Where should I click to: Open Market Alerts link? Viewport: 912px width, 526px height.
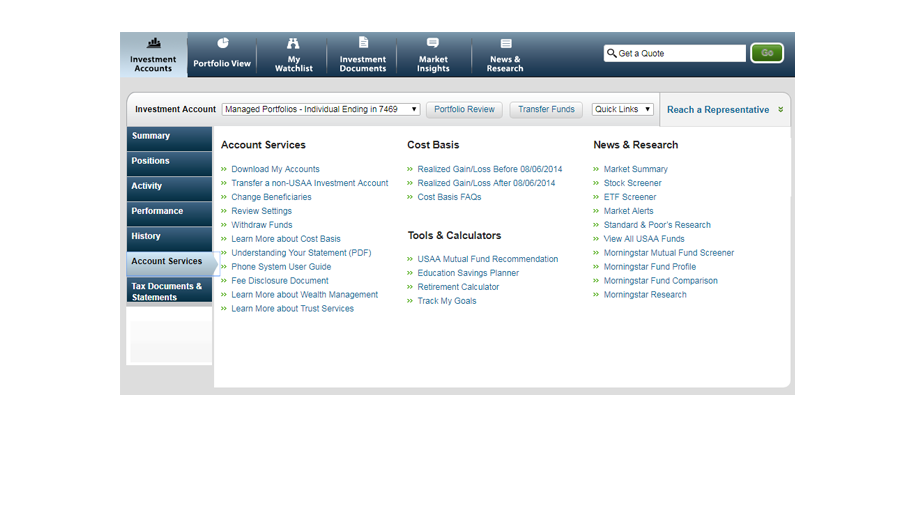point(628,211)
